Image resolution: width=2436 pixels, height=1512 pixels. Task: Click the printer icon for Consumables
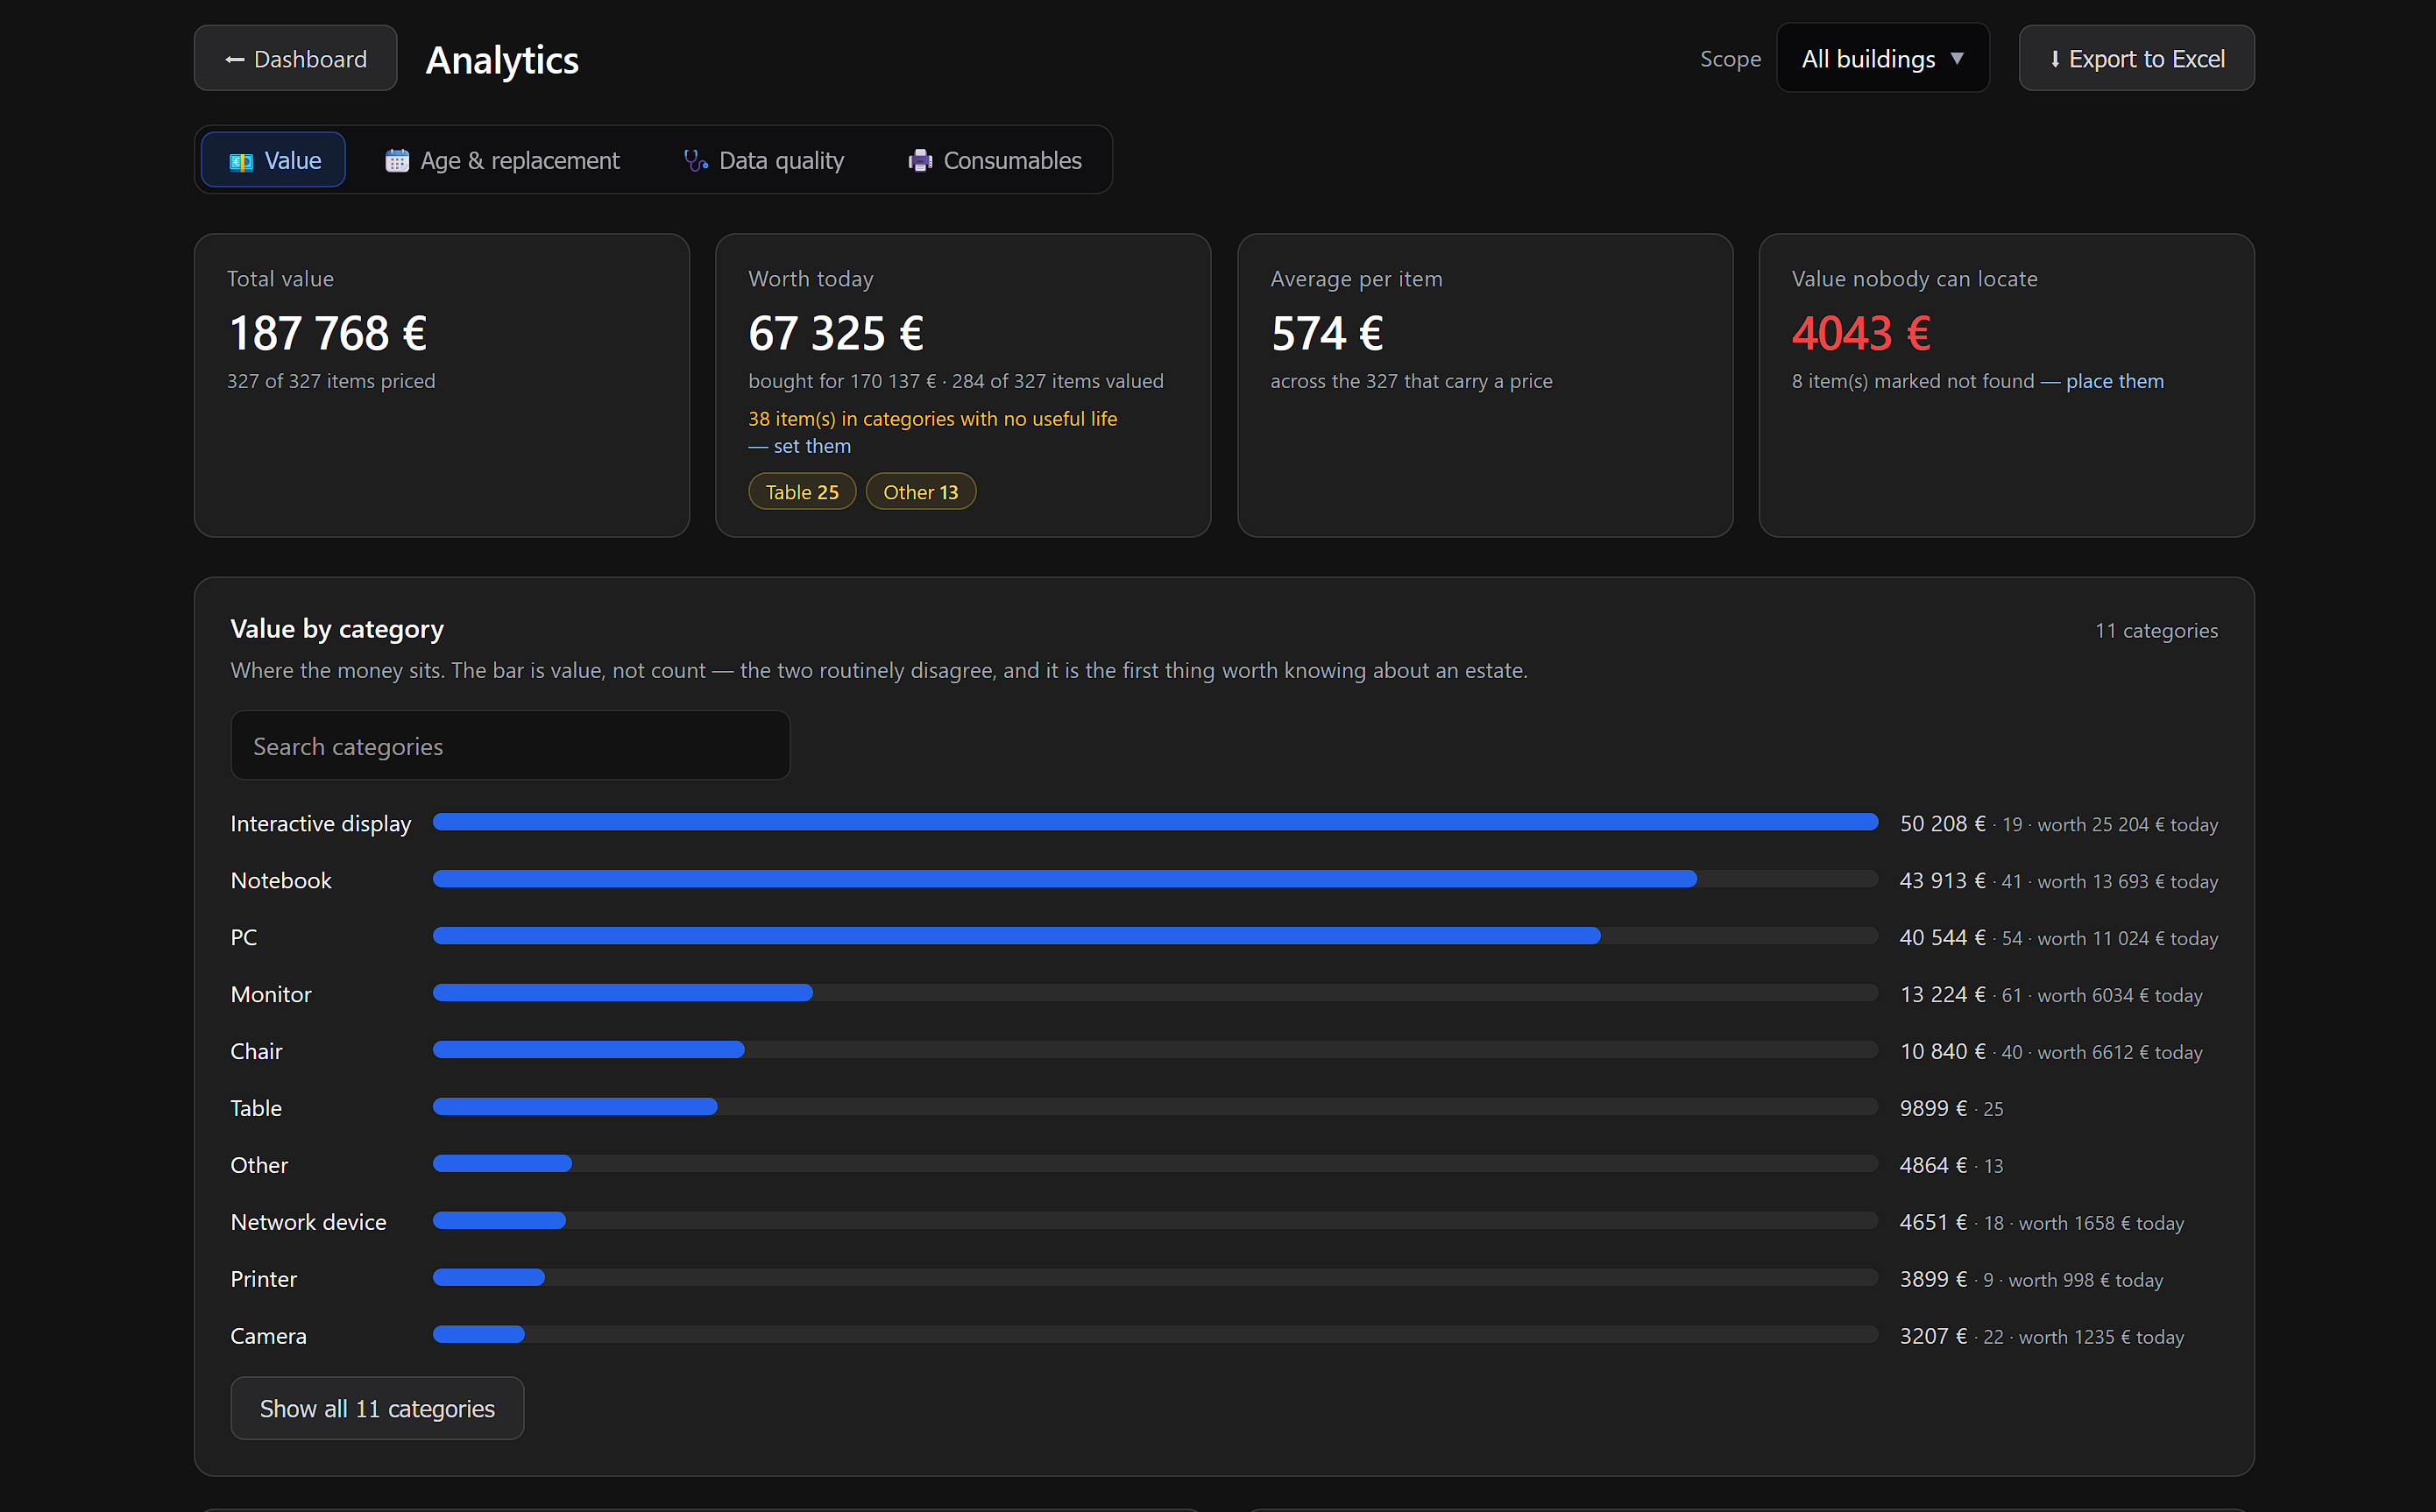[920, 161]
